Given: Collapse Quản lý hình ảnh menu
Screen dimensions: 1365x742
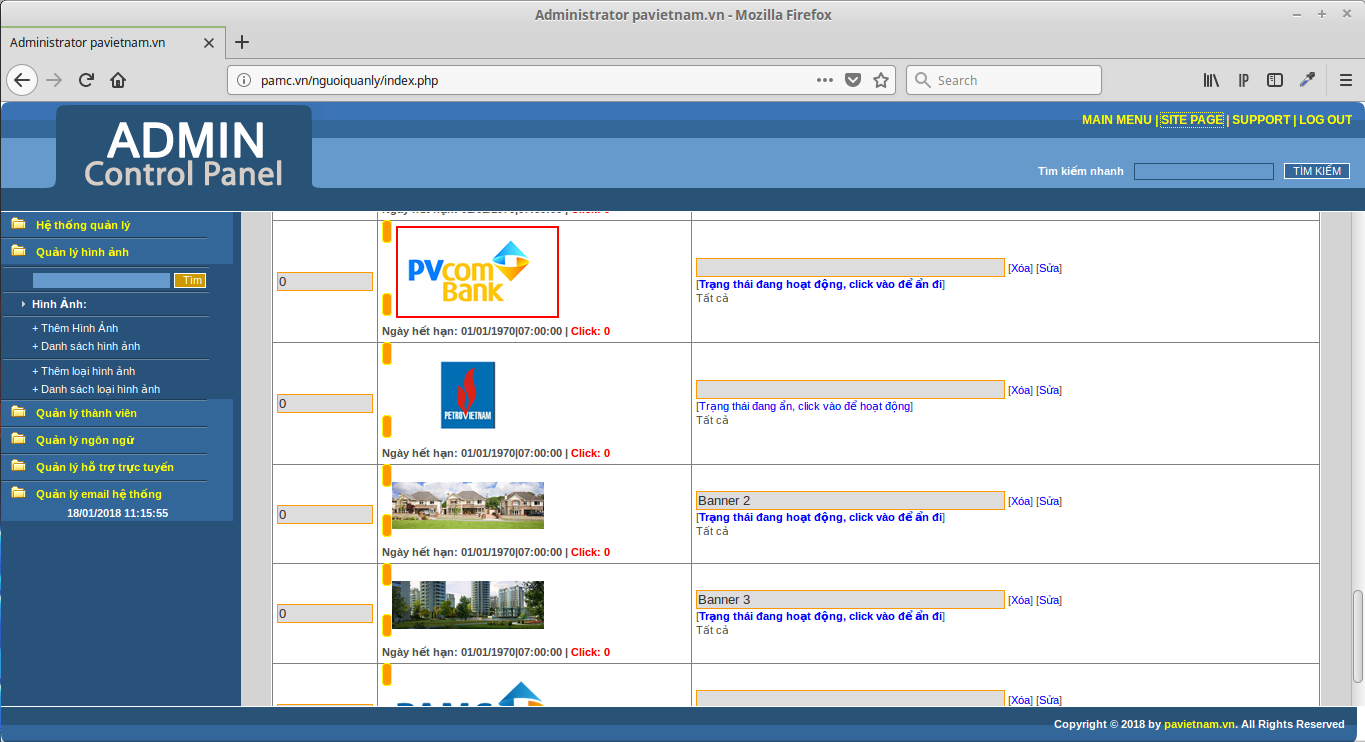Looking at the screenshot, I should 82,252.
